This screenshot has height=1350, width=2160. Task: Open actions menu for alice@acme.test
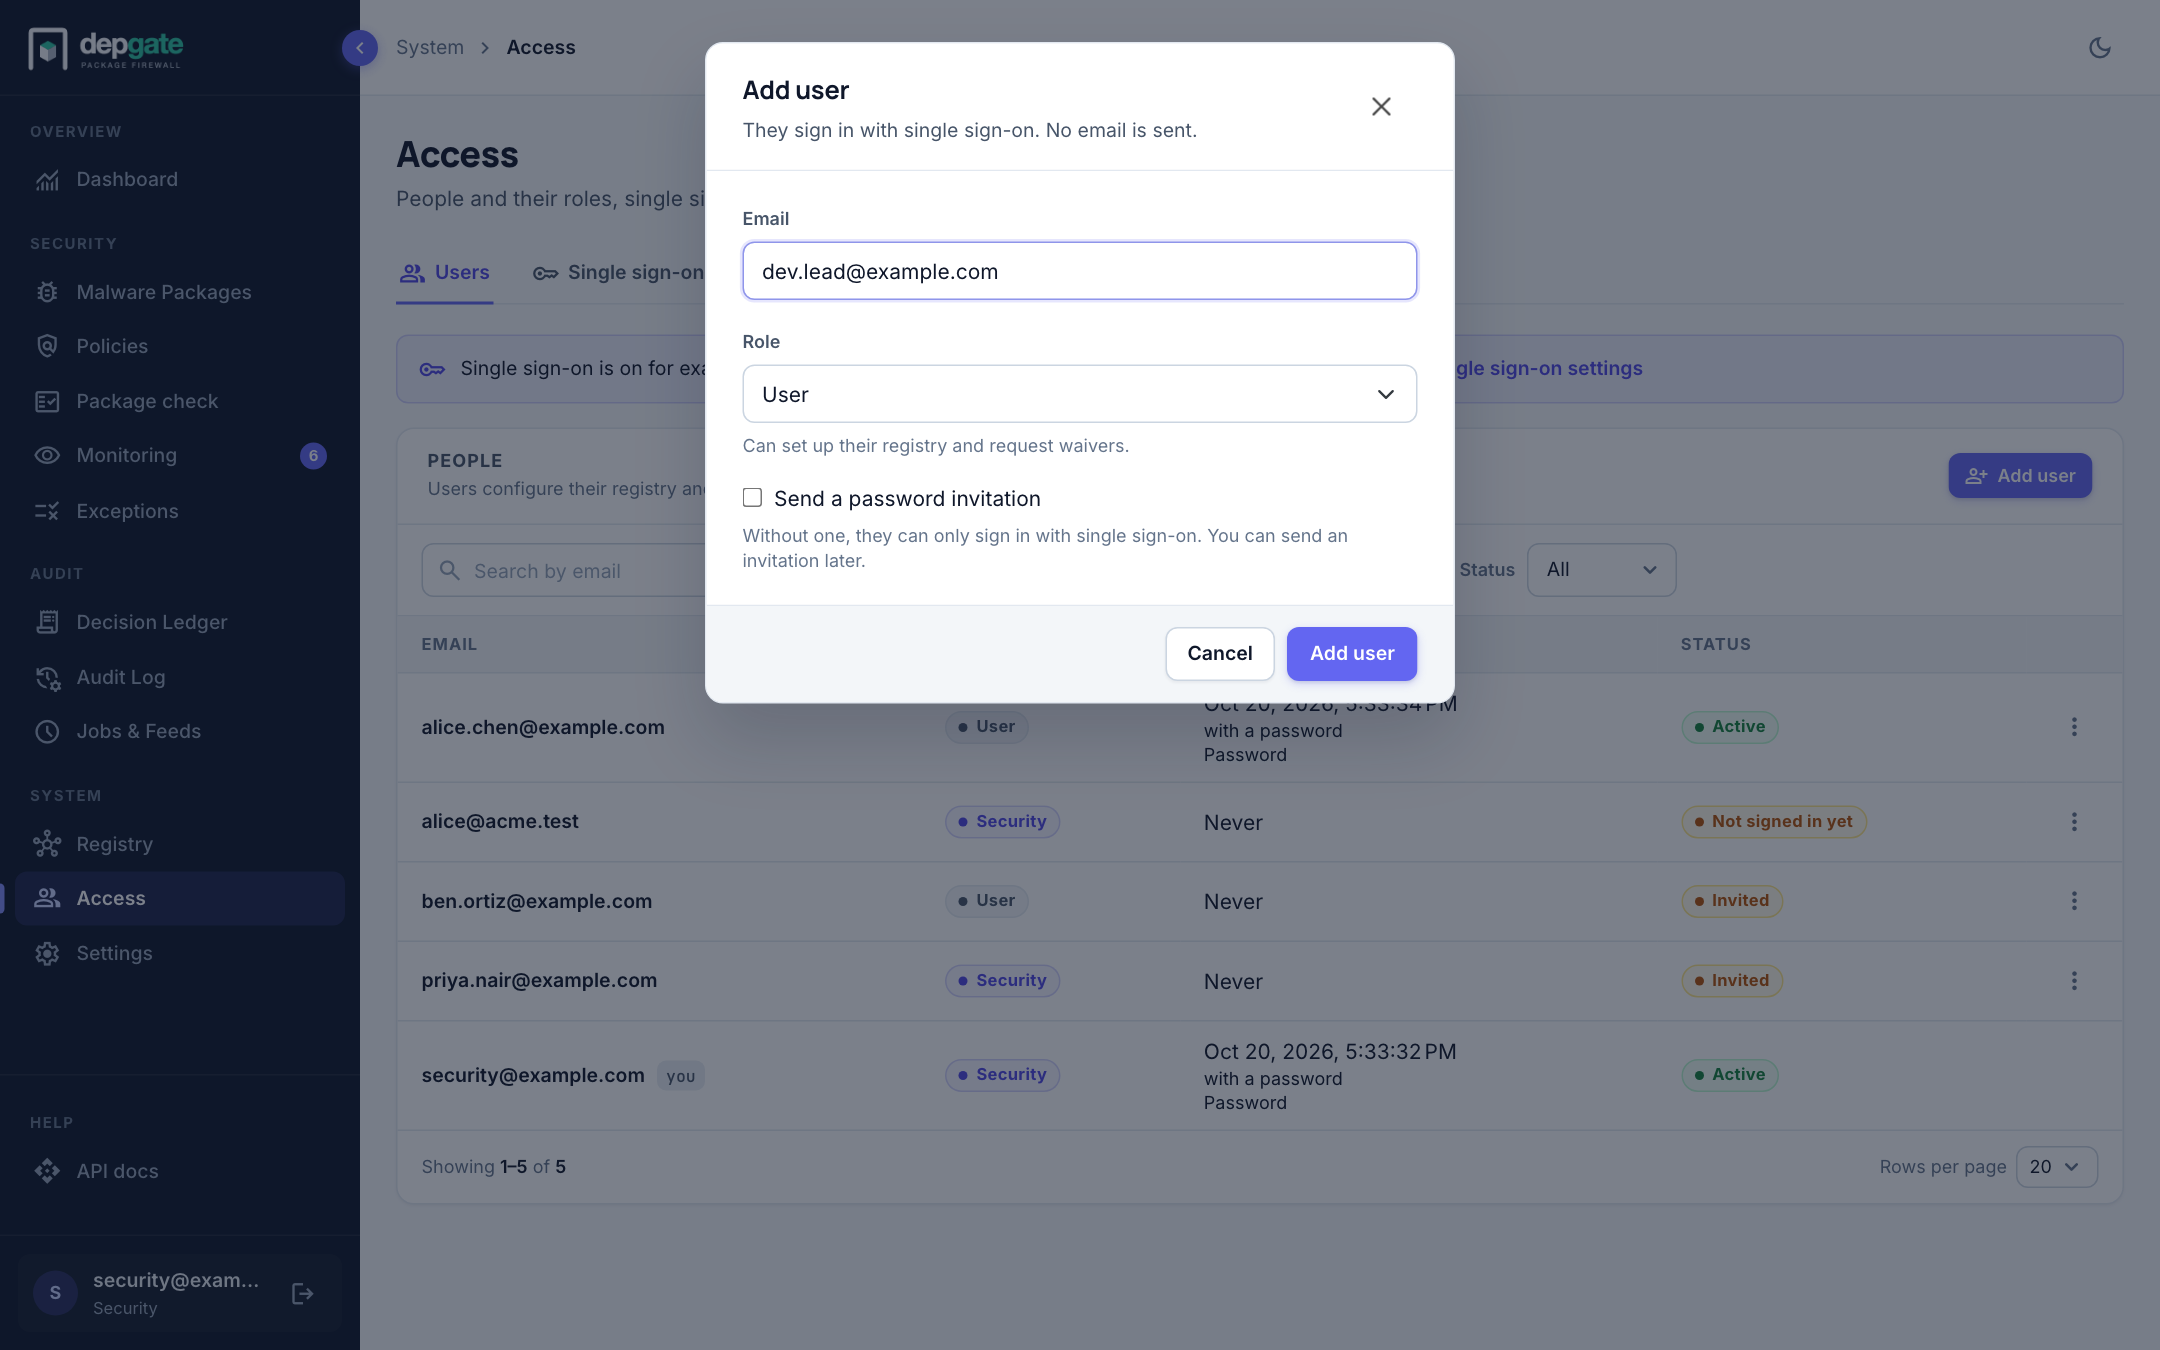[x=2074, y=822]
